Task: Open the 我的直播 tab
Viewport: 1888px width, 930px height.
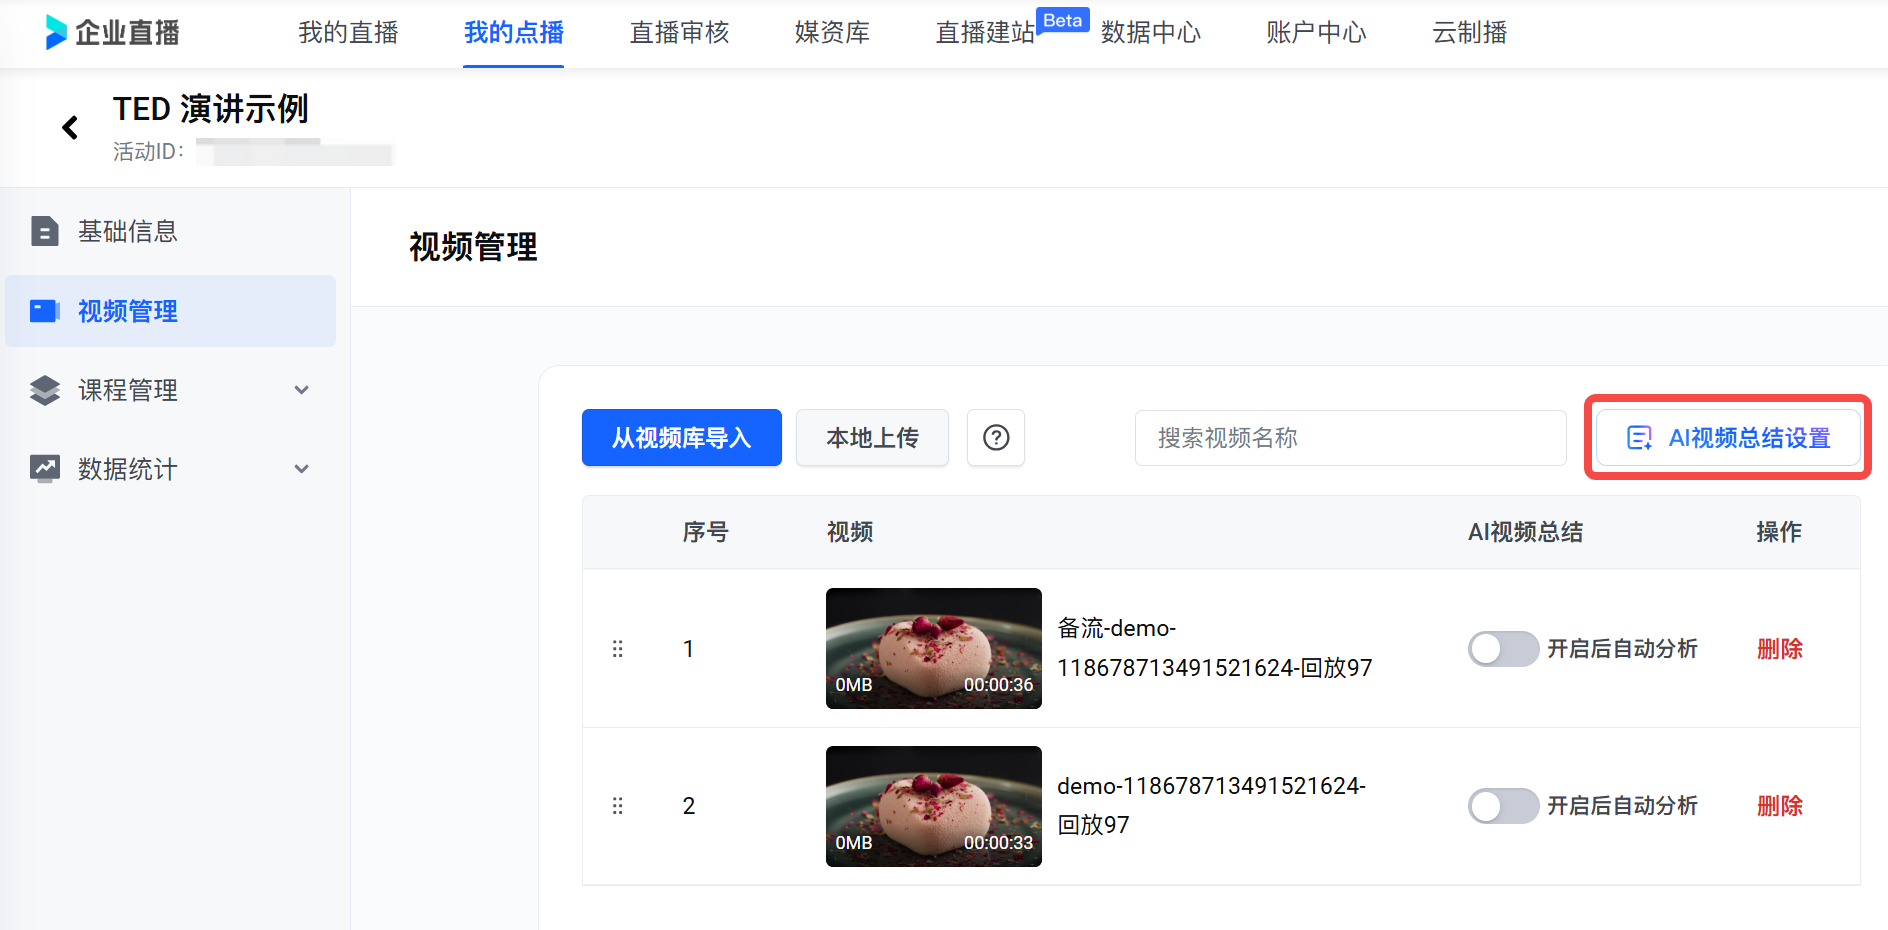Action: pyautogui.click(x=348, y=33)
